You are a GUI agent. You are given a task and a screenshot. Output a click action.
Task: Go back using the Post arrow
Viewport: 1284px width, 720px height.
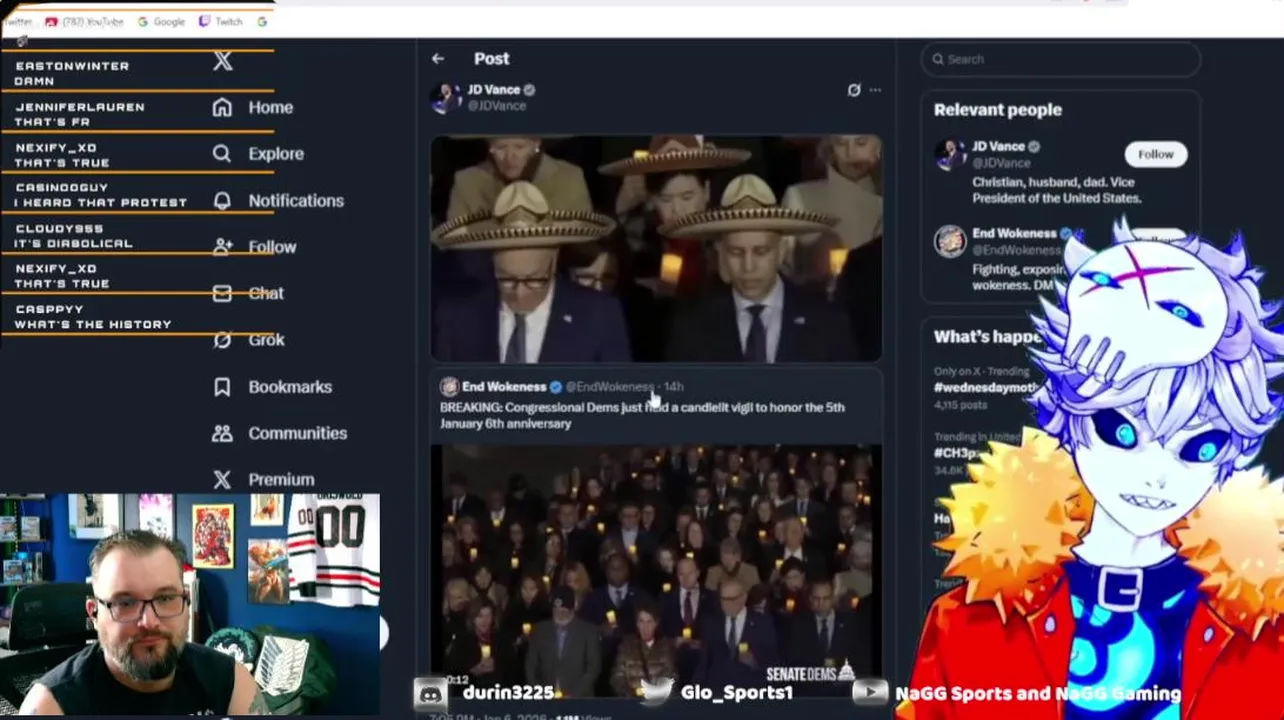(x=438, y=59)
